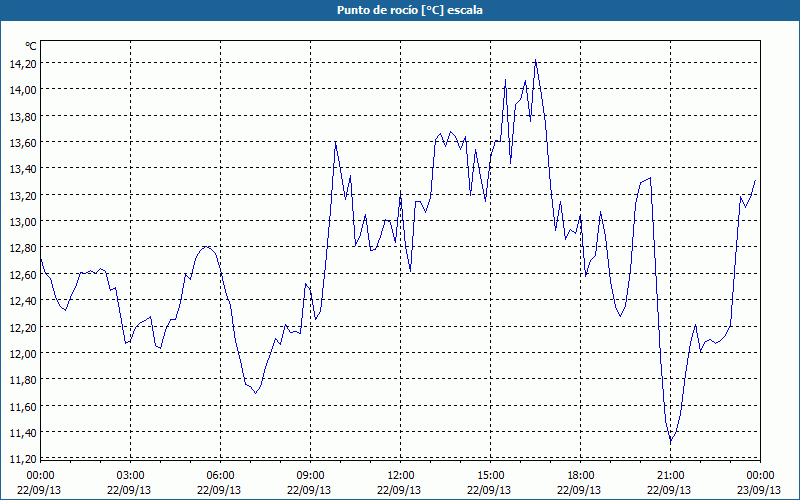Image resolution: width=800 pixels, height=500 pixels.
Task: Click the 06:00 time label
Action: 220,476
